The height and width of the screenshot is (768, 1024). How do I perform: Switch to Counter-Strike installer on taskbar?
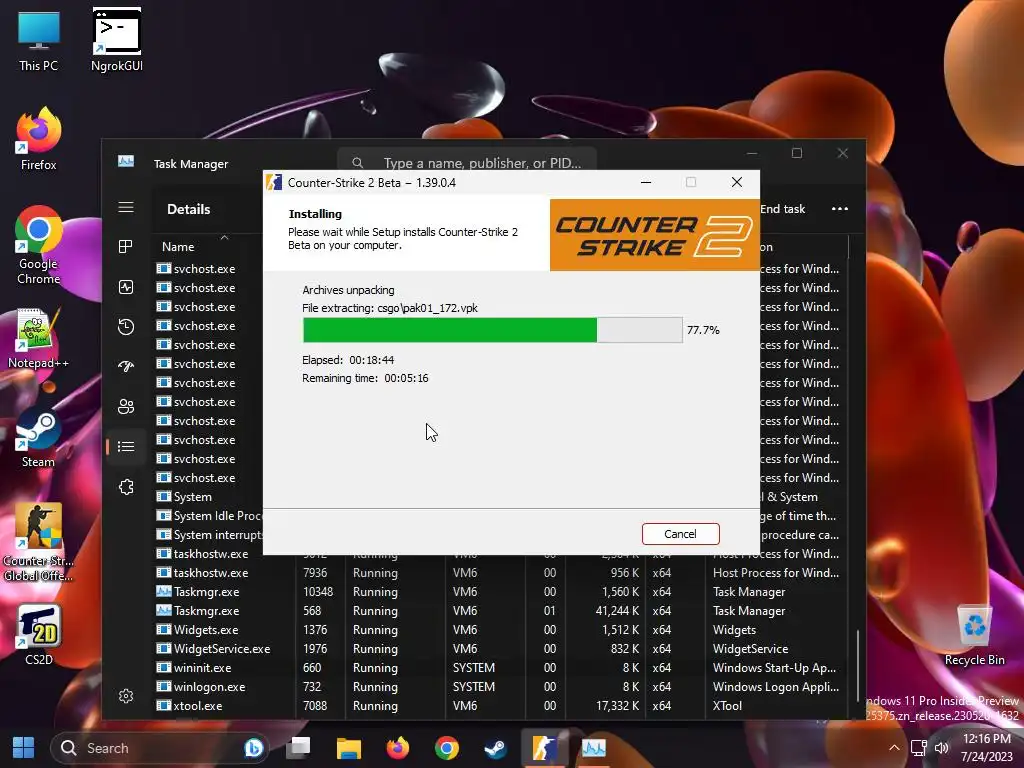tap(545, 748)
